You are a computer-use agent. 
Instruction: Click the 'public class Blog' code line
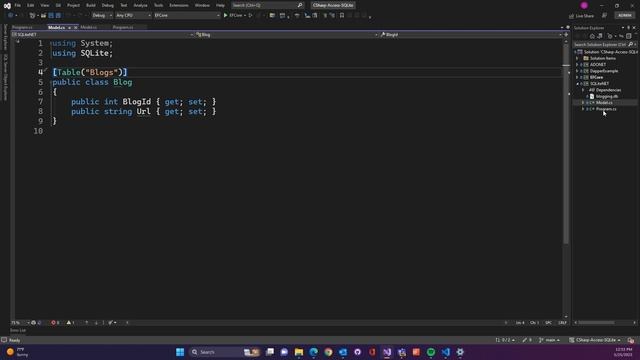(x=92, y=82)
